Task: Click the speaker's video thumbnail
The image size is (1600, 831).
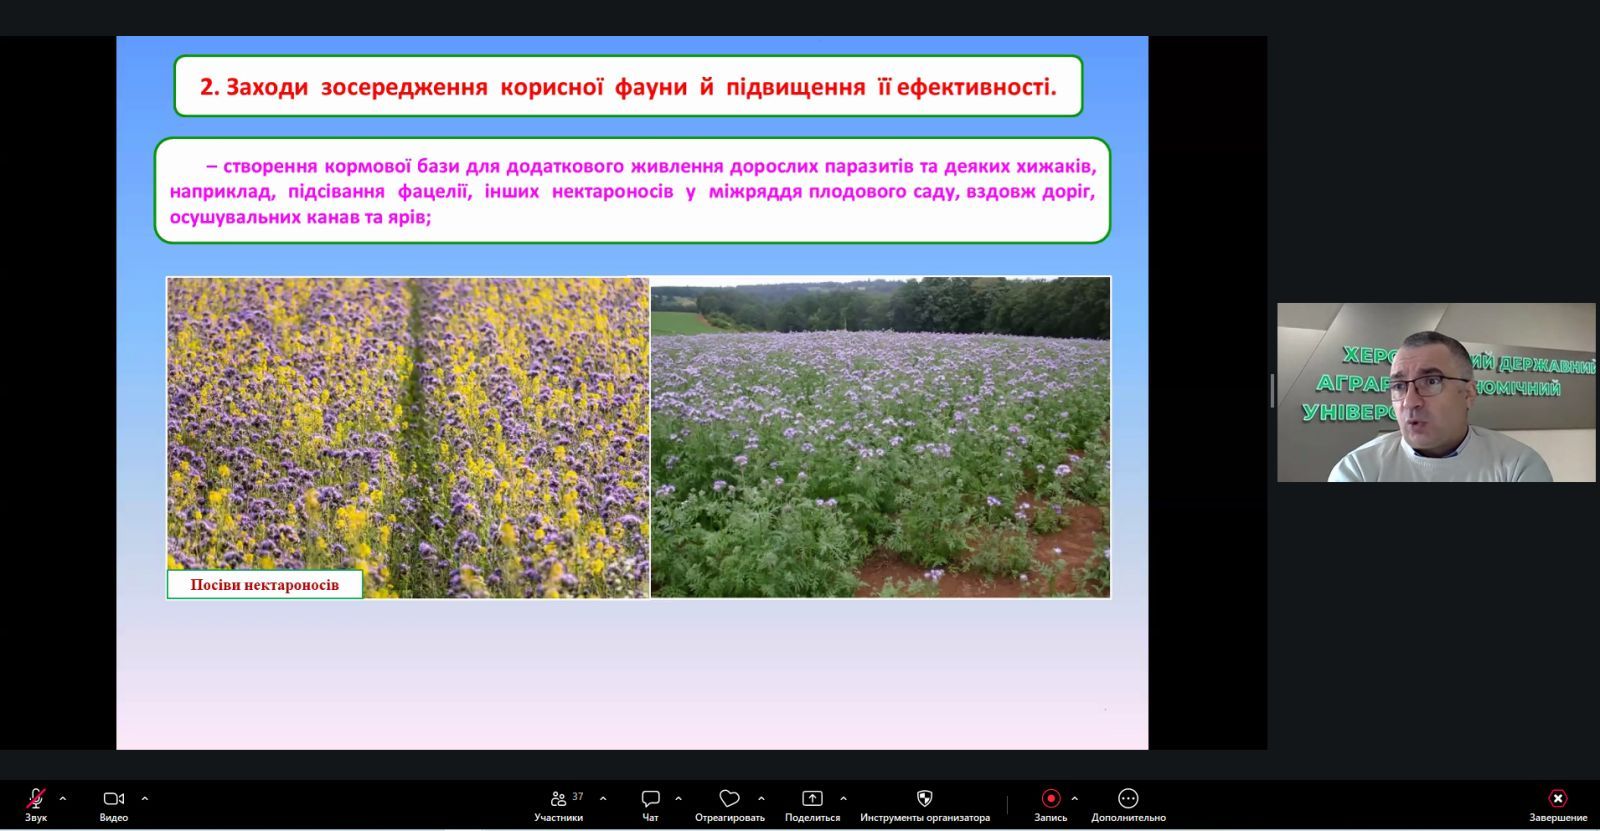Action: (x=1436, y=392)
